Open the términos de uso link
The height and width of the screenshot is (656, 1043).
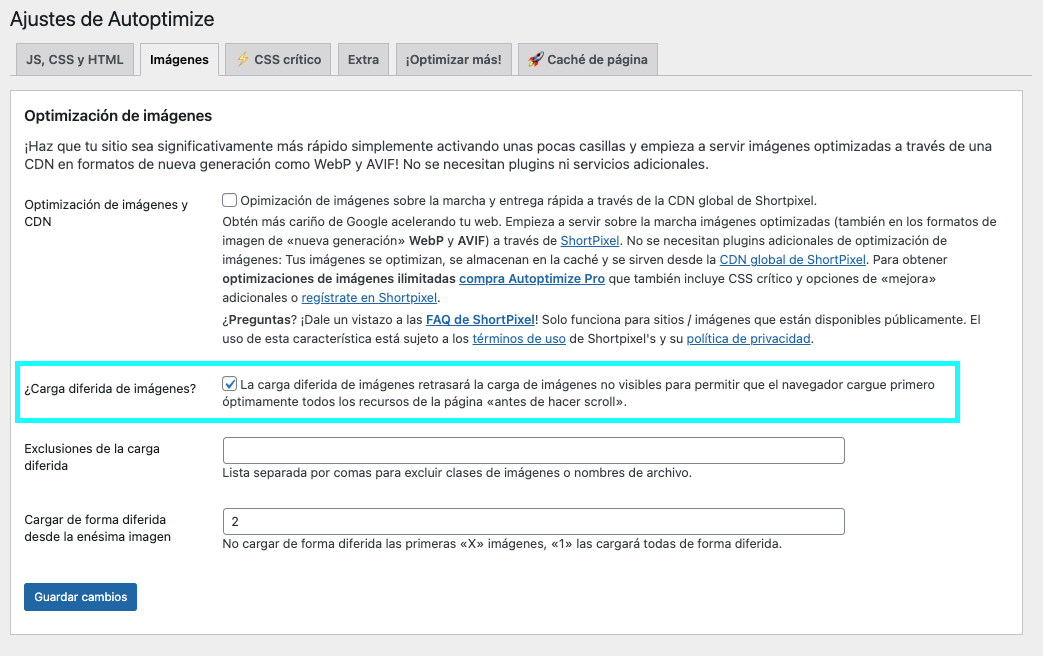pos(519,339)
